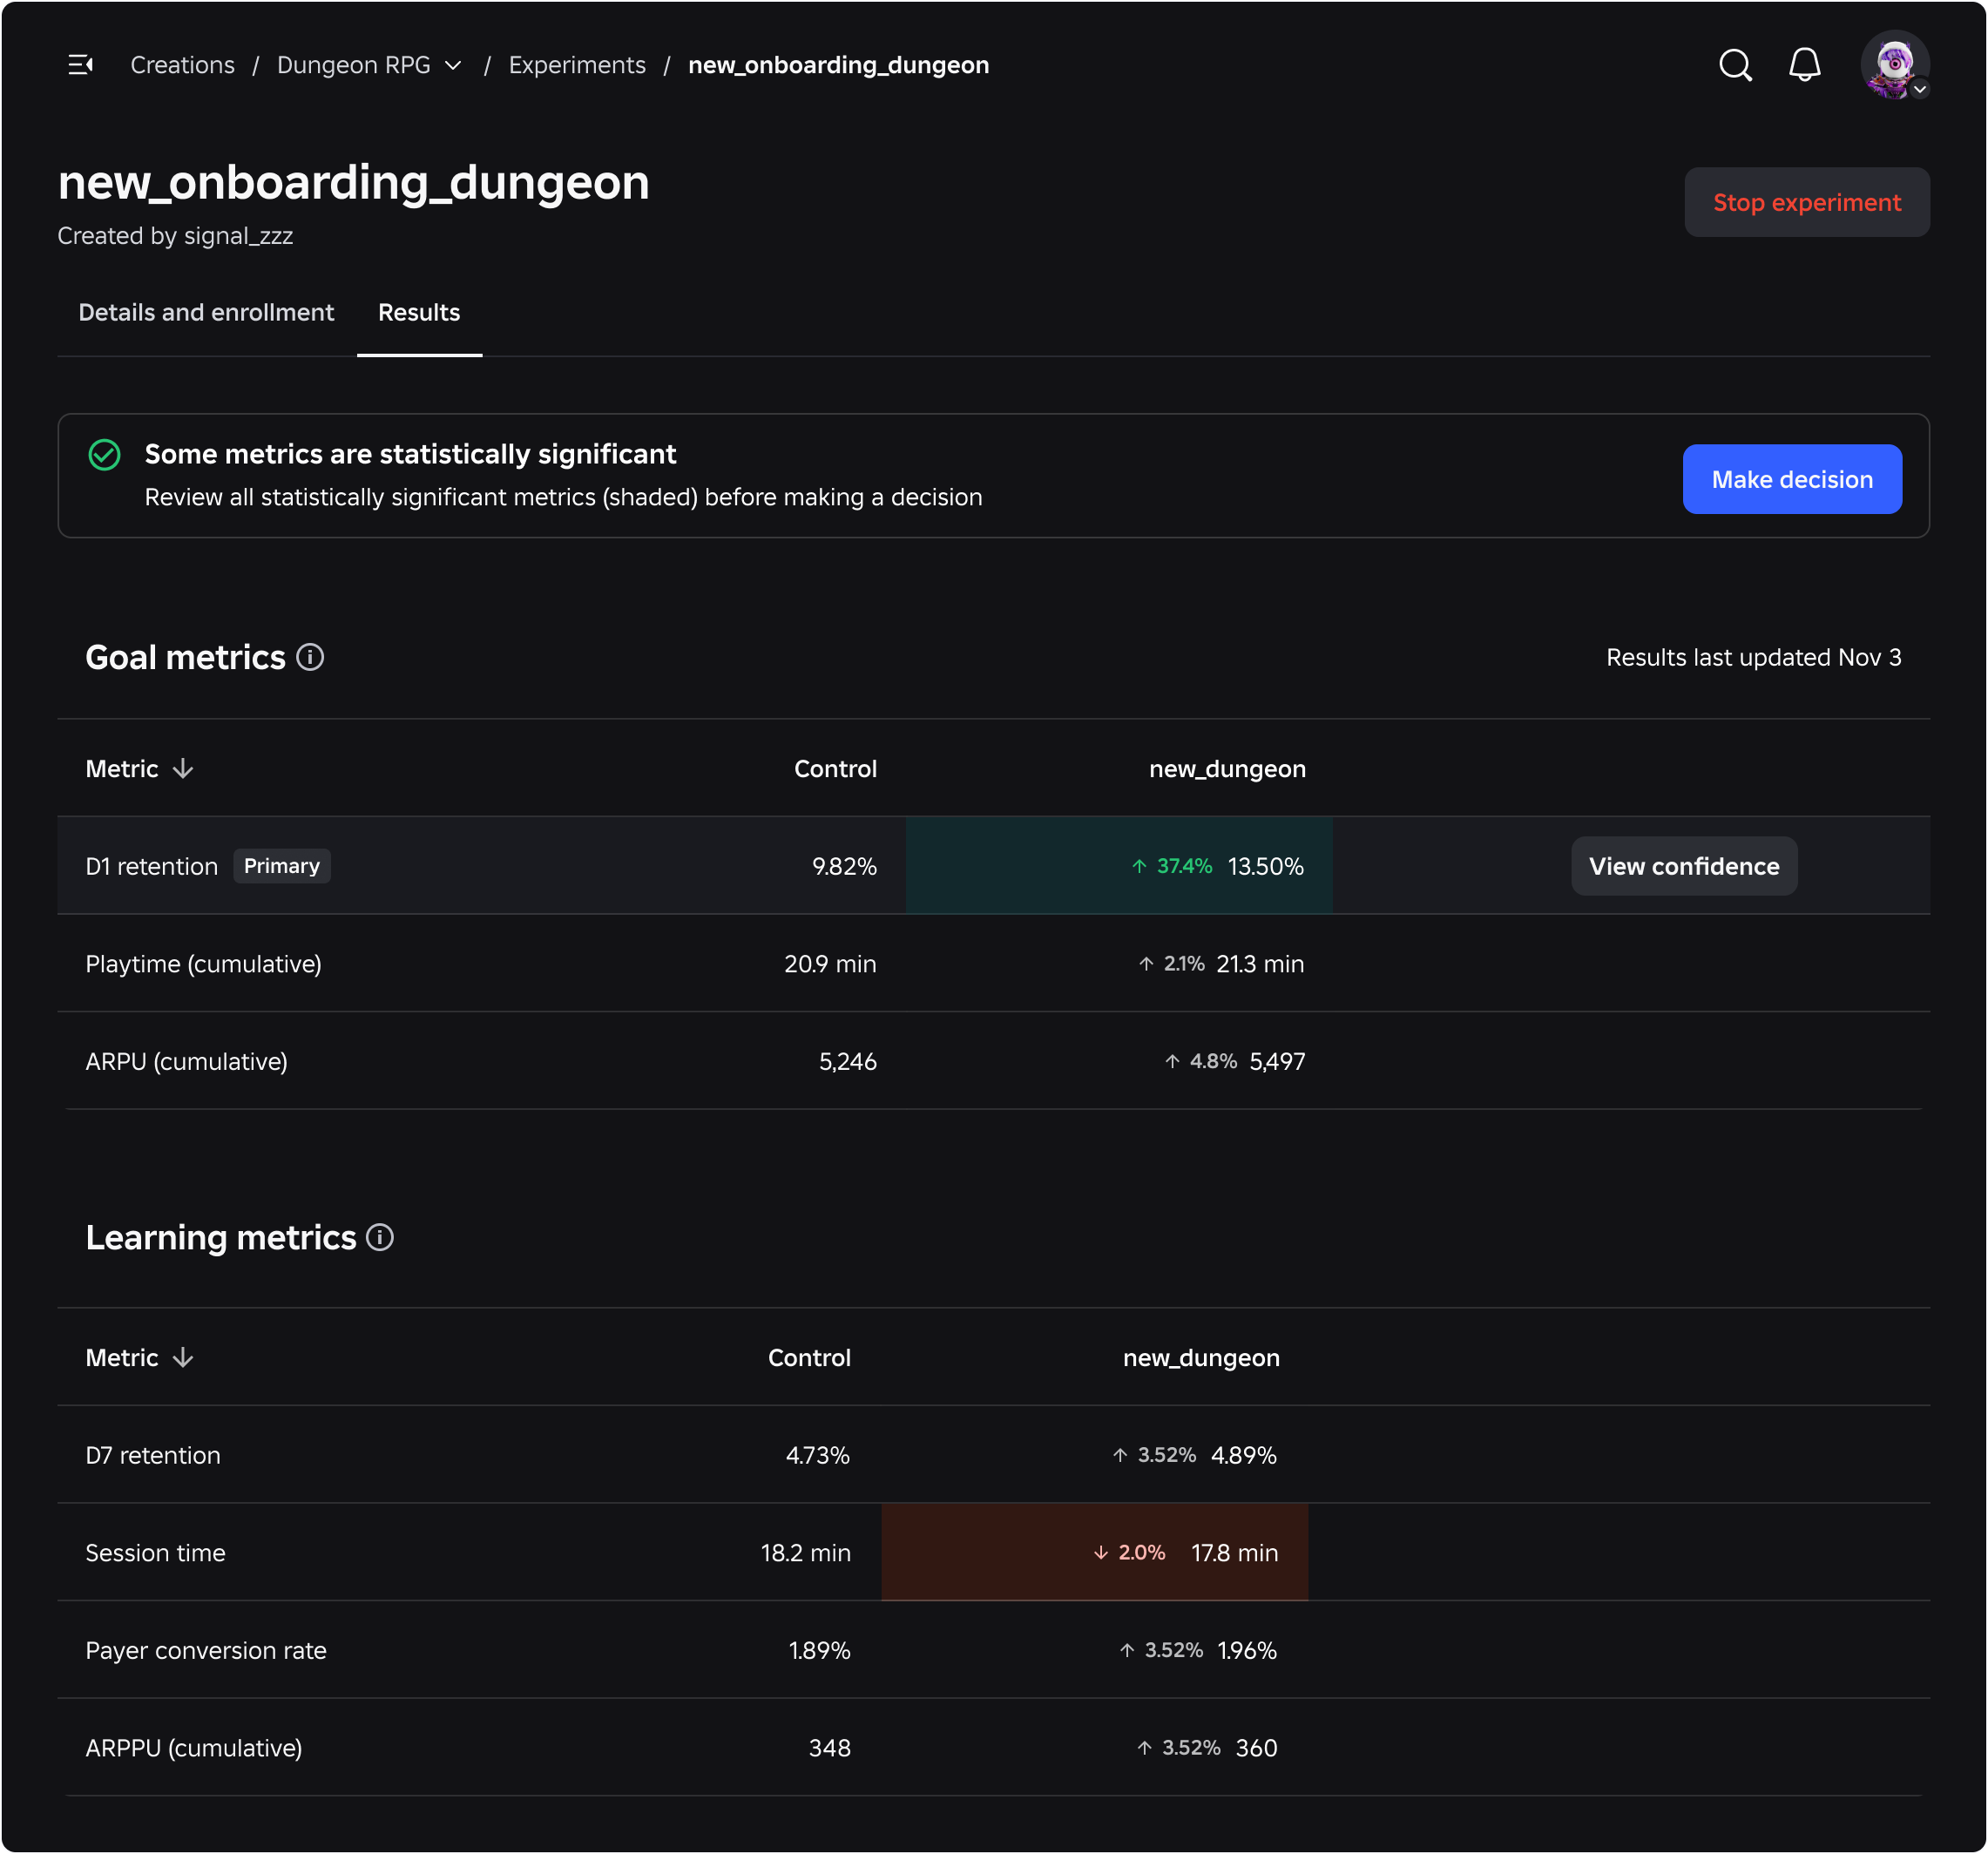This screenshot has width=1988, height=1854.
Task: Open the notifications bell
Action: click(1804, 65)
